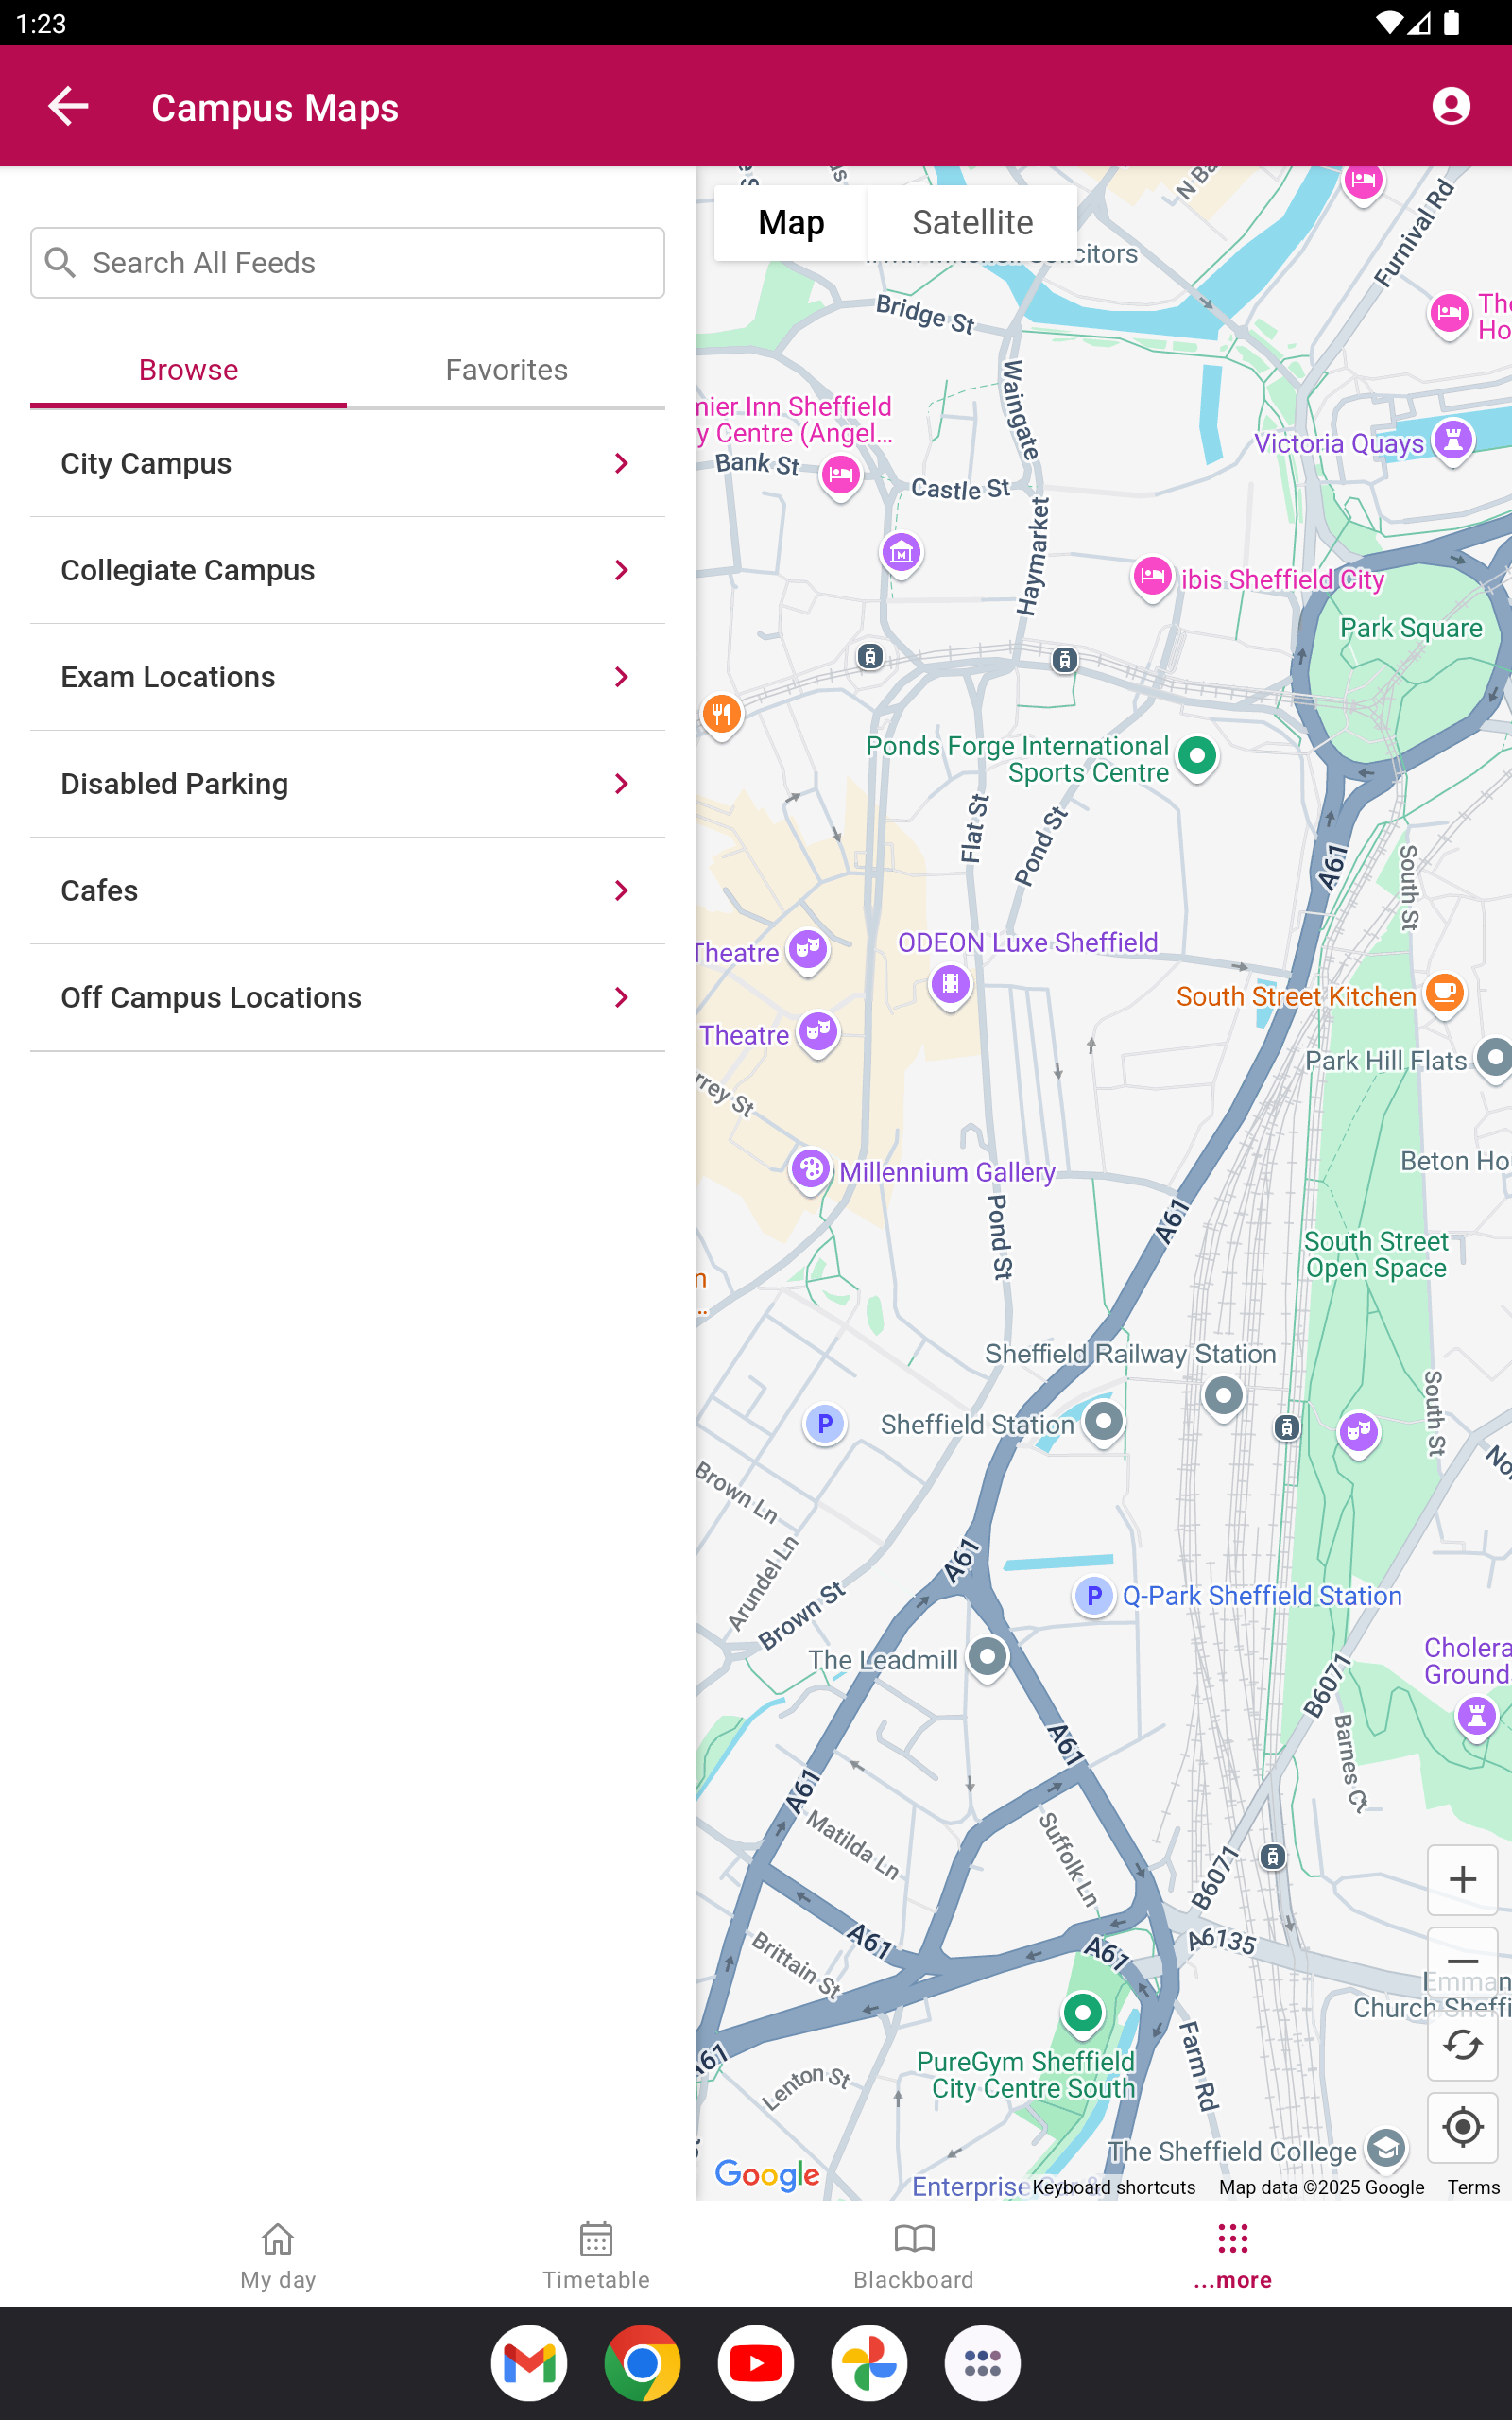
Task: Expand City Campus chevron
Action: point(621,463)
